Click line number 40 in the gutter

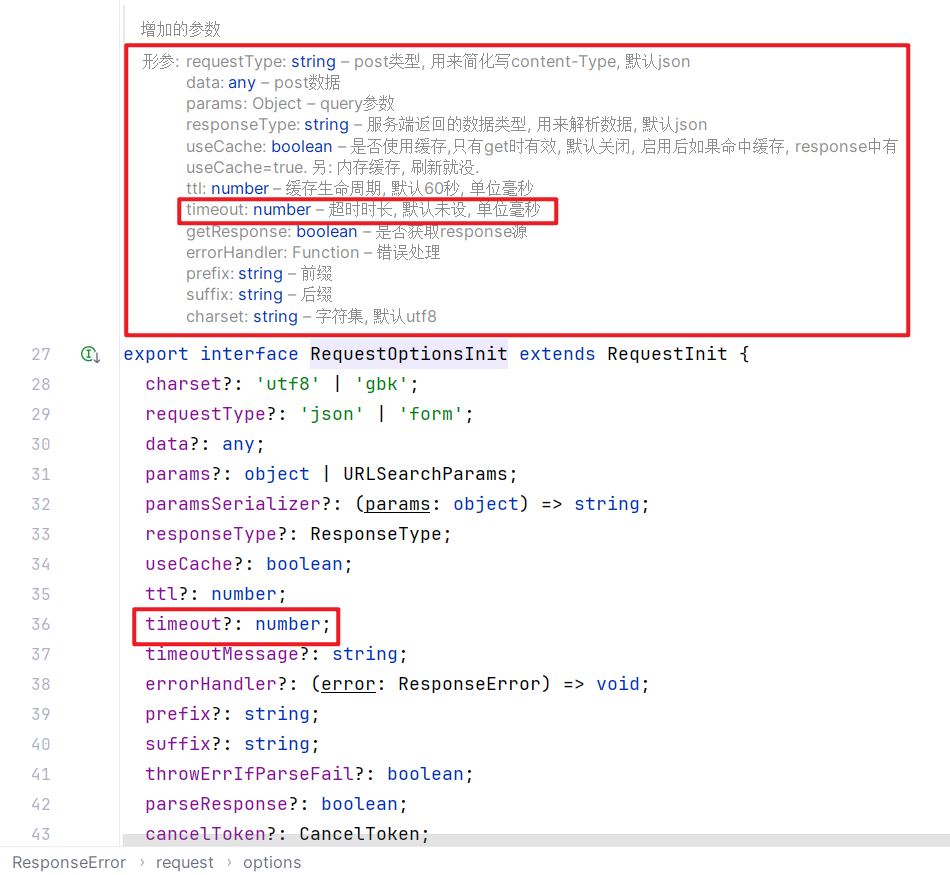pyautogui.click(x=40, y=744)
